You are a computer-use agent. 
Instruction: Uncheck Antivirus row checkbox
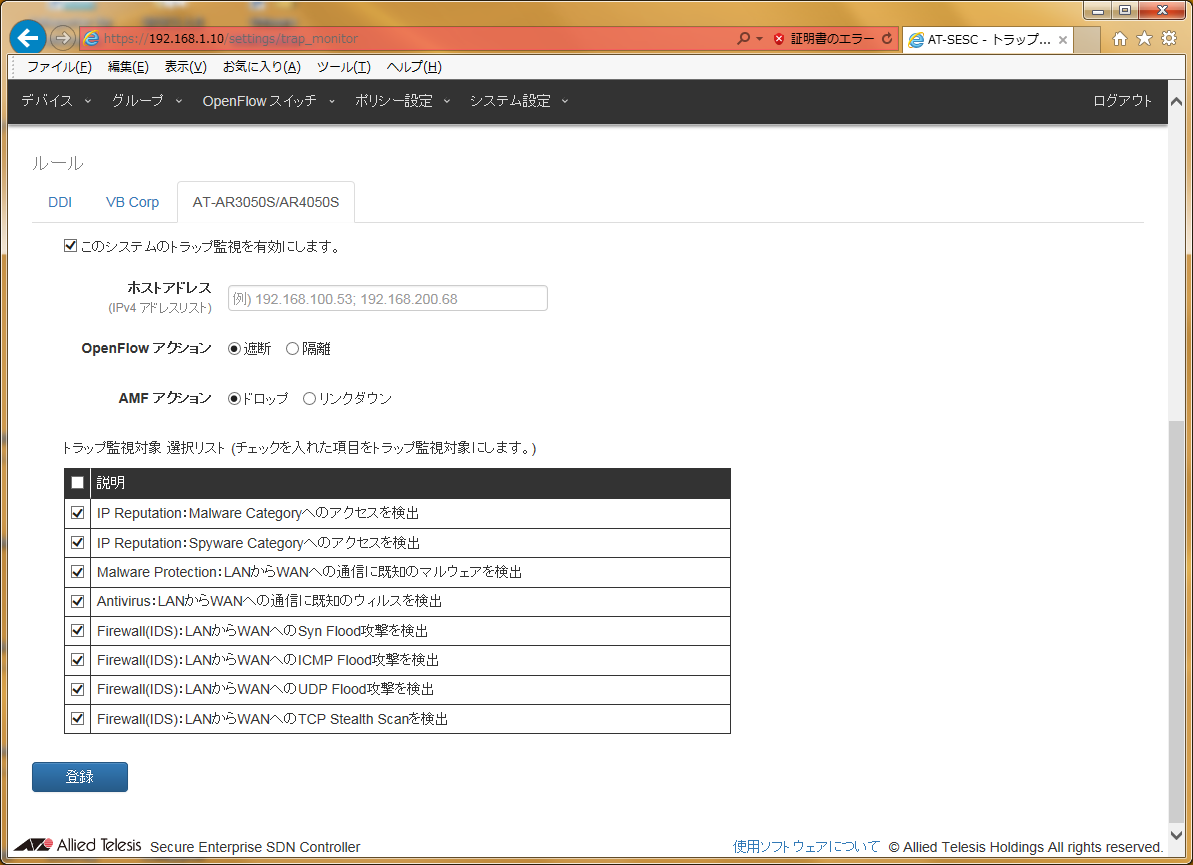point(78,601)
